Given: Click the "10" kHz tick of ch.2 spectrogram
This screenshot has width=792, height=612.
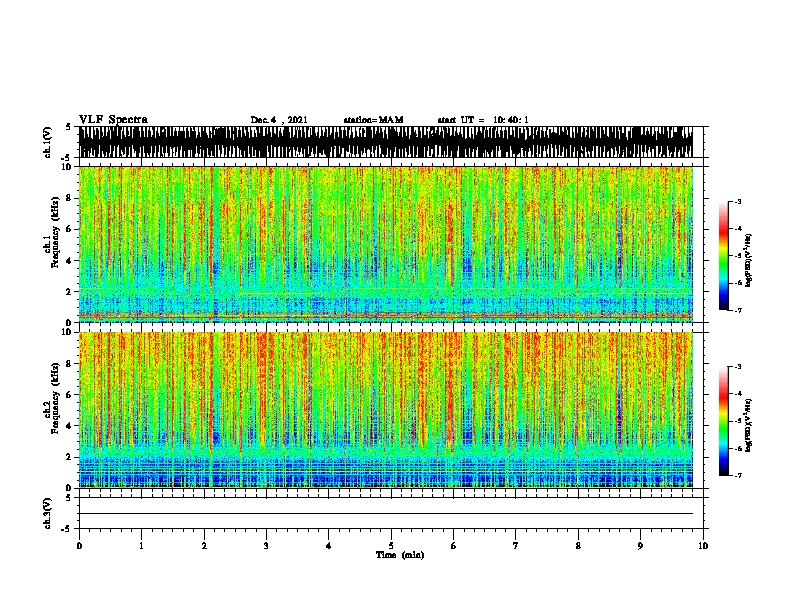Looking at the screenshot, I should tap(68, 332).
